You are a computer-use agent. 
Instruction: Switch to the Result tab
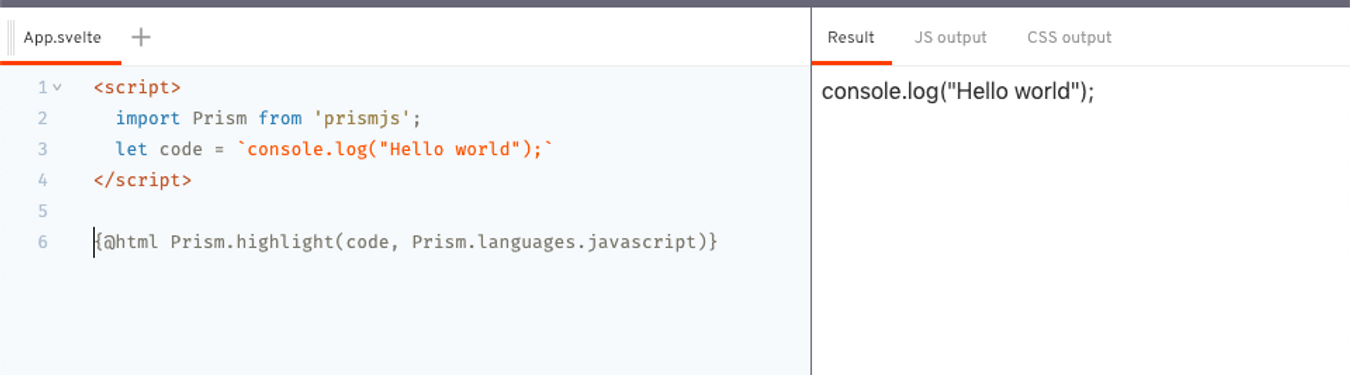pyautogui.click(x=851, y=38)
